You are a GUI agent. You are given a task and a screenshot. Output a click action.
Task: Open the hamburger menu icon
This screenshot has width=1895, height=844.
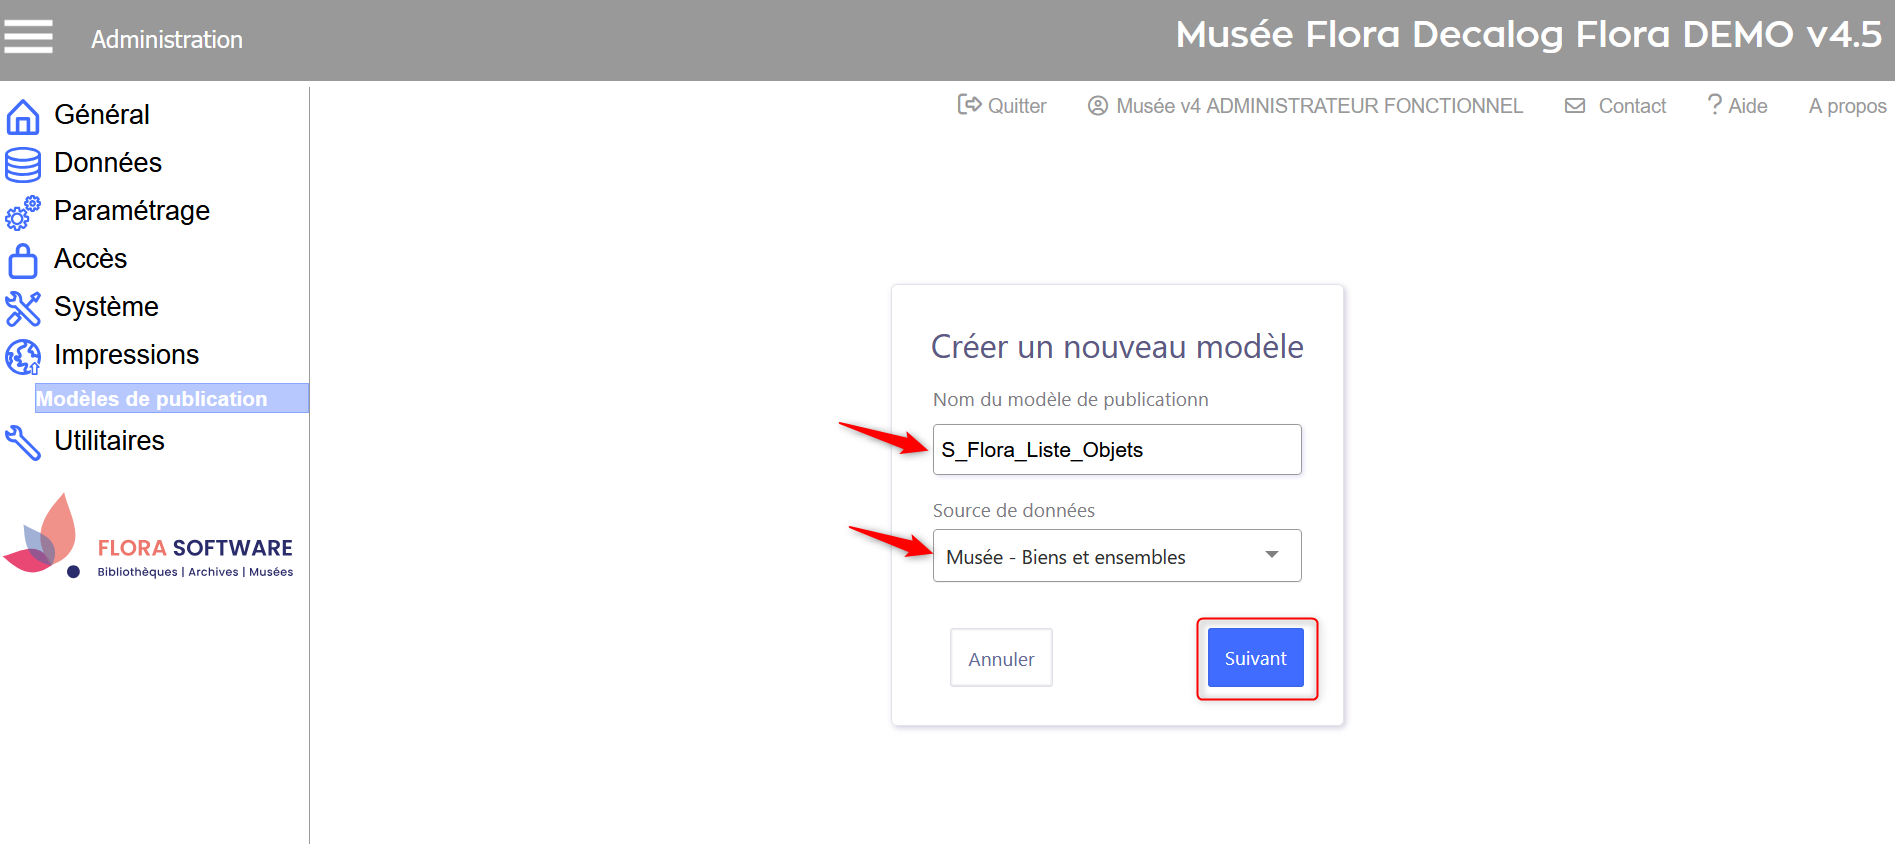coord(28,37)
